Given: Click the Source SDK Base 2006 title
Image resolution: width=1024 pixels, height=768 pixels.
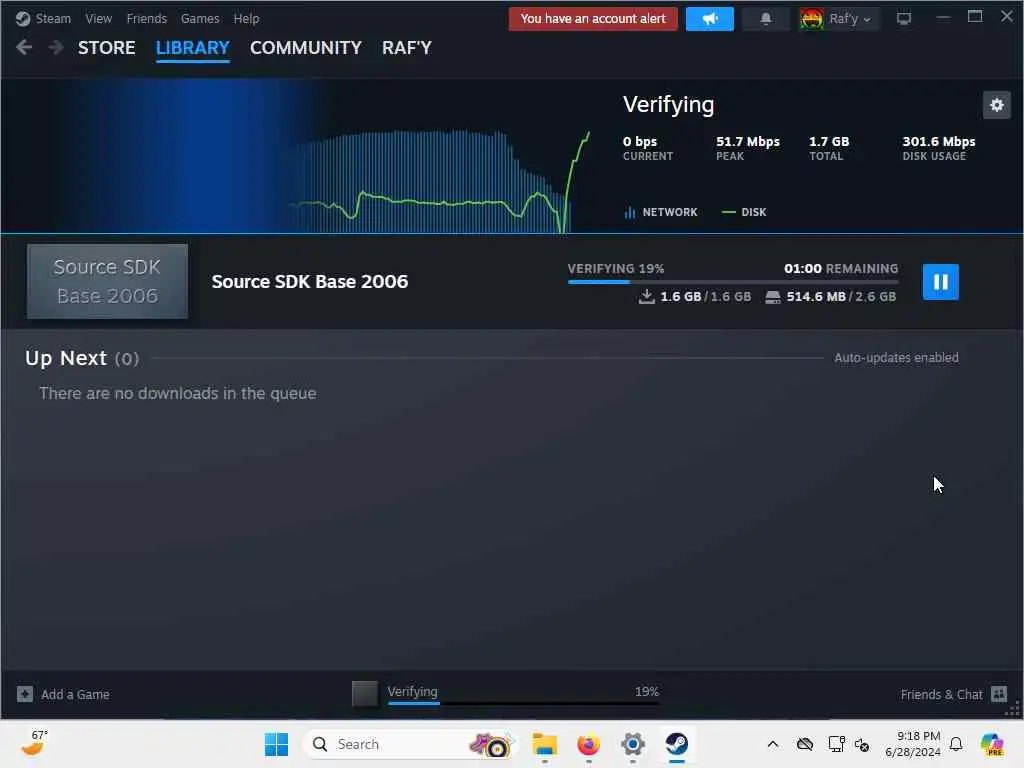Looking at the screenshot, I should coord(310,281).
